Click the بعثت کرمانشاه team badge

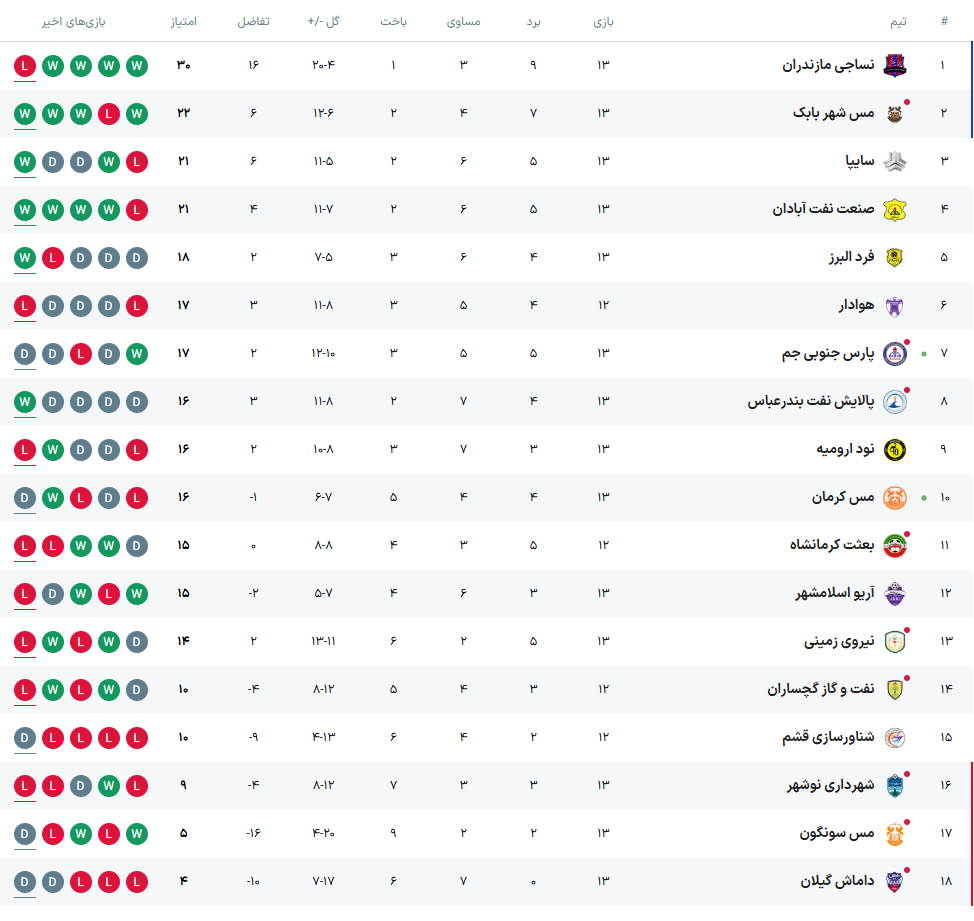click(x=895, y=545)
